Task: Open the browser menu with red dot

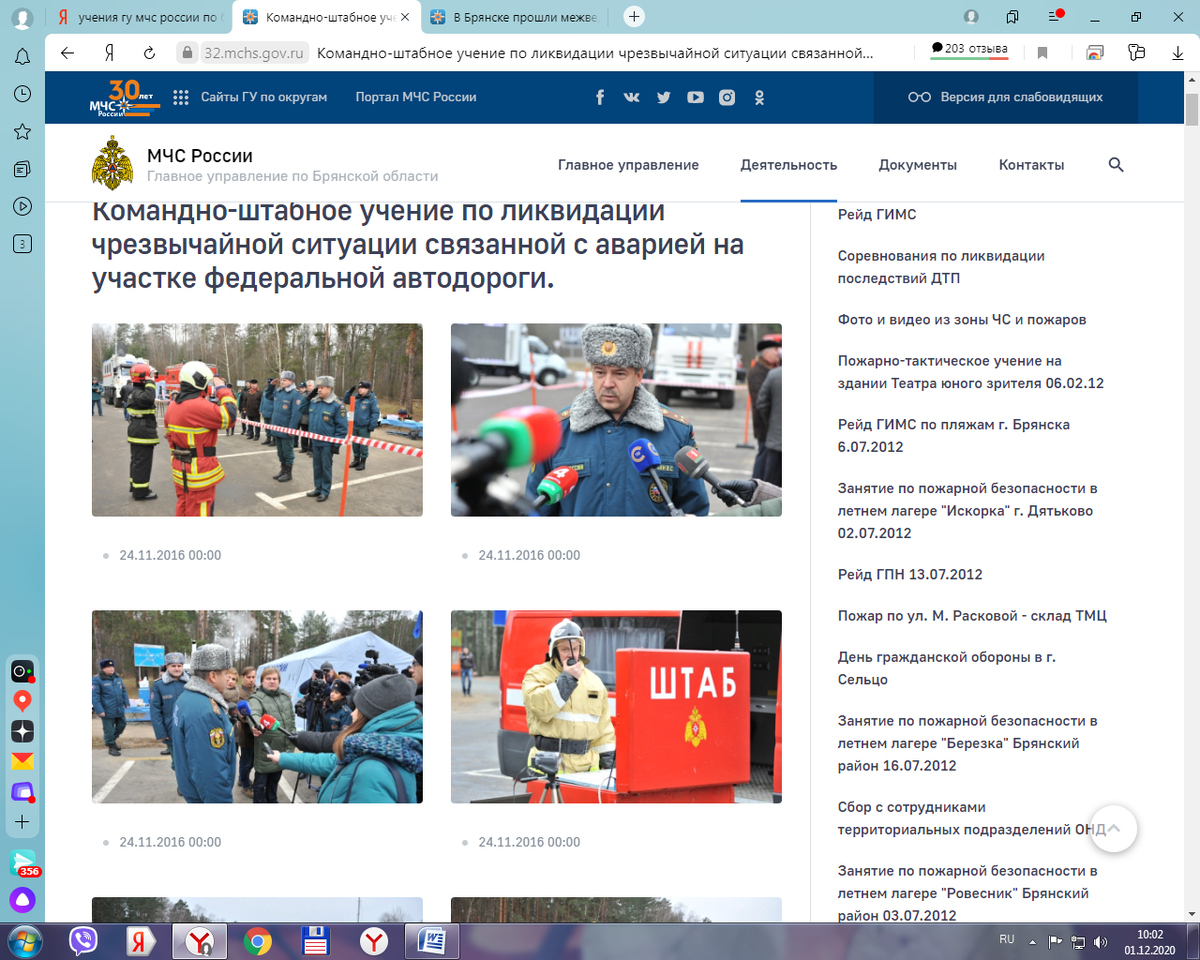Action: click(1055, 16)
